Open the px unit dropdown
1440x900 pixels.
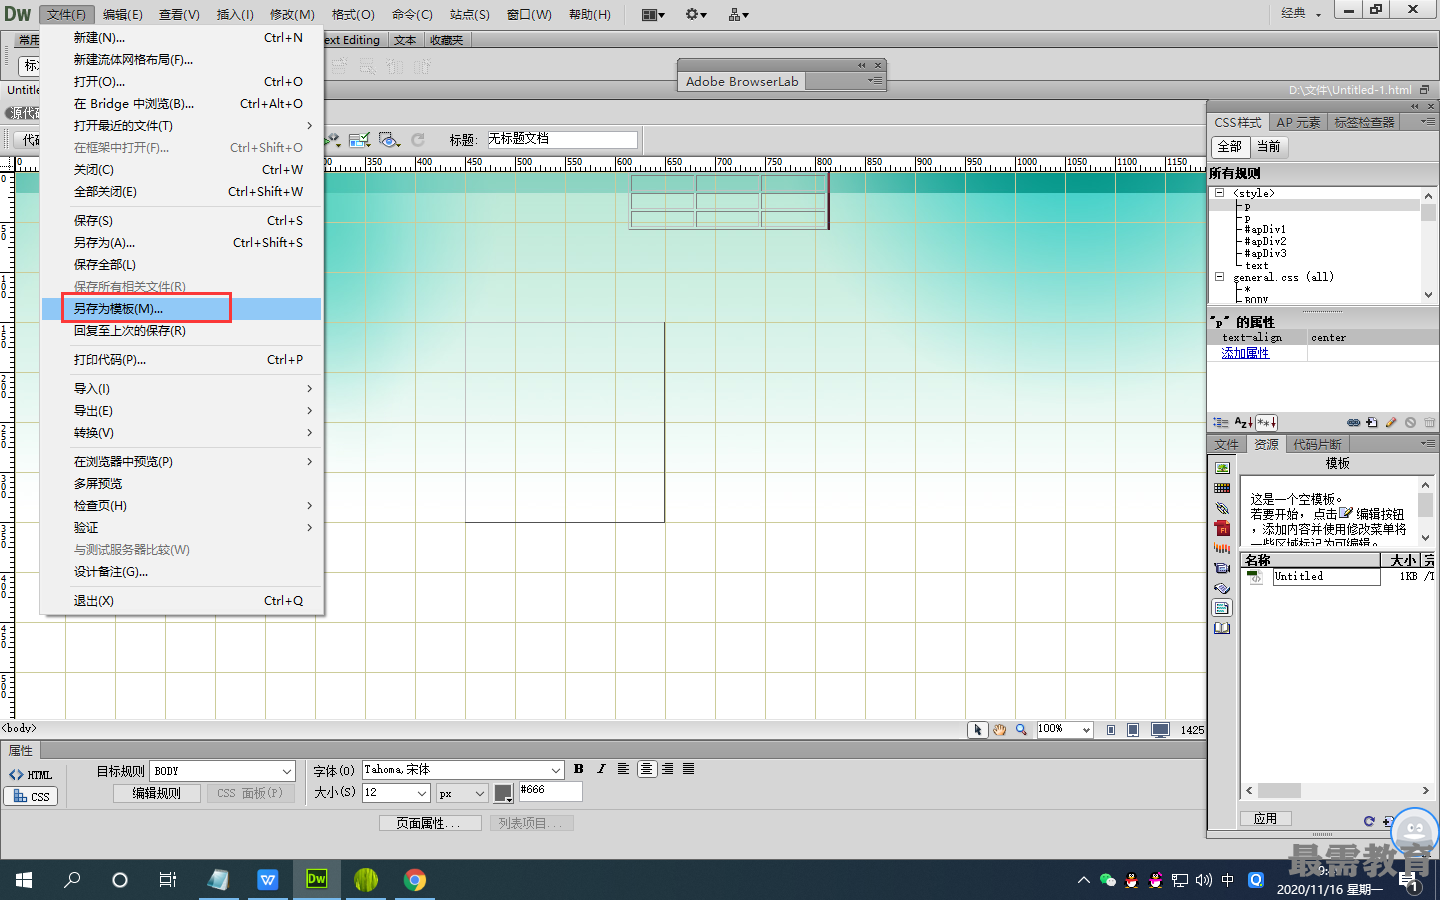[x=480, y=793]
